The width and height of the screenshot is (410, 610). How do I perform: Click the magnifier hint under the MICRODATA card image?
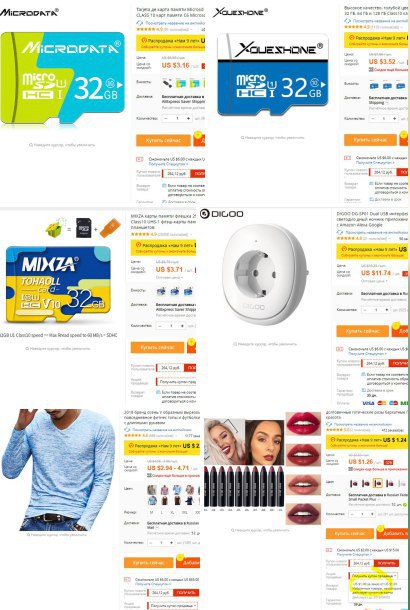[x=62, y=145]
